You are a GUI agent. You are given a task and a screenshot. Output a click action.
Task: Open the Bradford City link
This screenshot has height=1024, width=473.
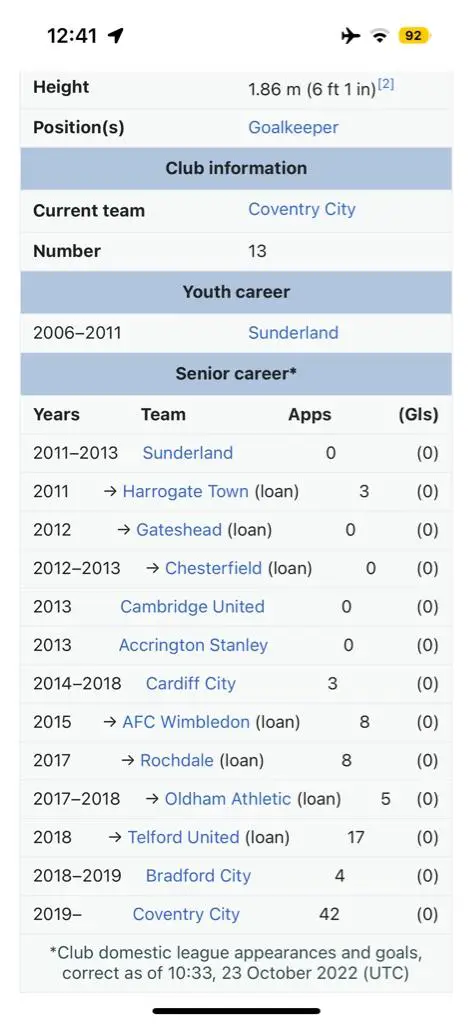point(199,876)
